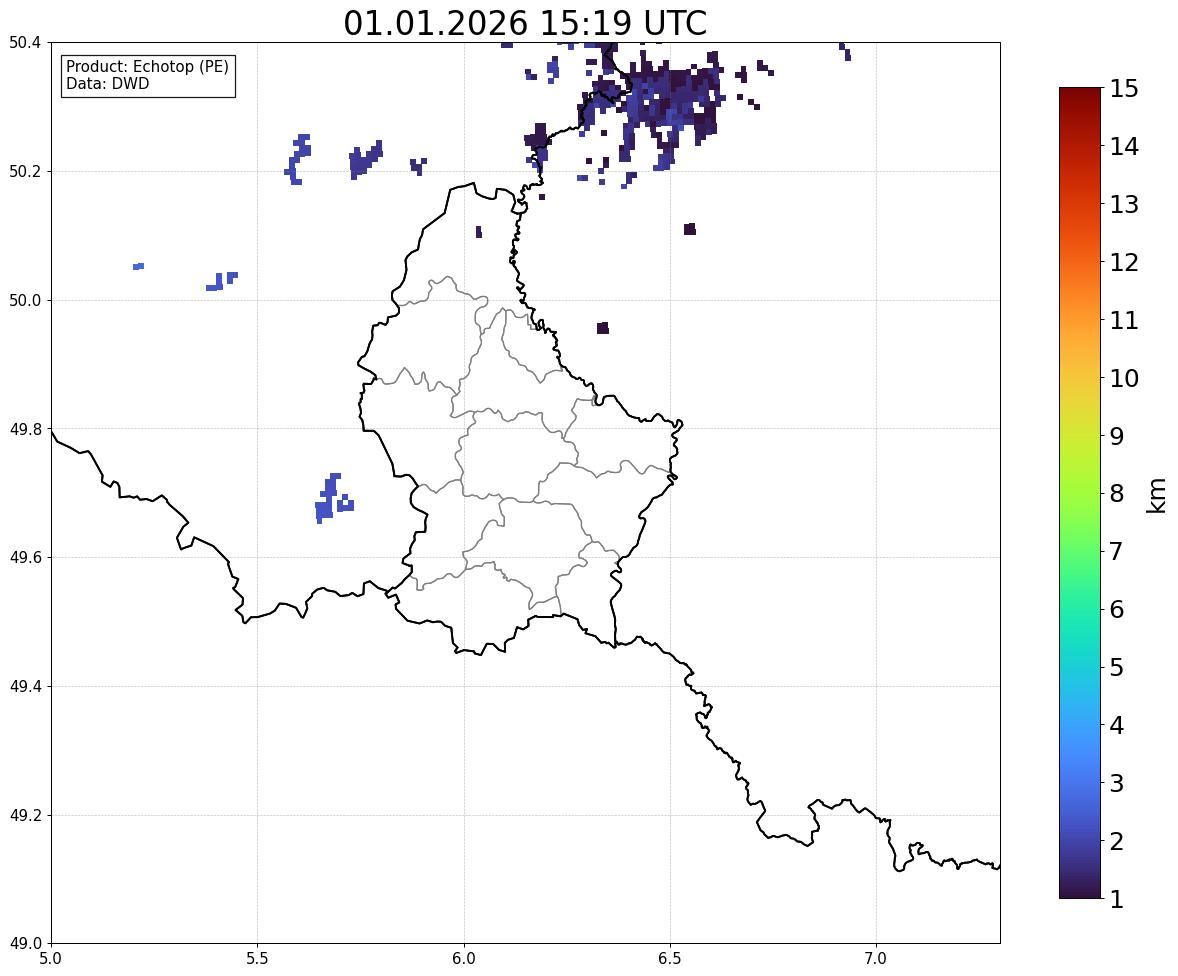Click the title '01.01.2026 15:19 UTC'
1178x976 pixels.
click(x=525, y=23)
